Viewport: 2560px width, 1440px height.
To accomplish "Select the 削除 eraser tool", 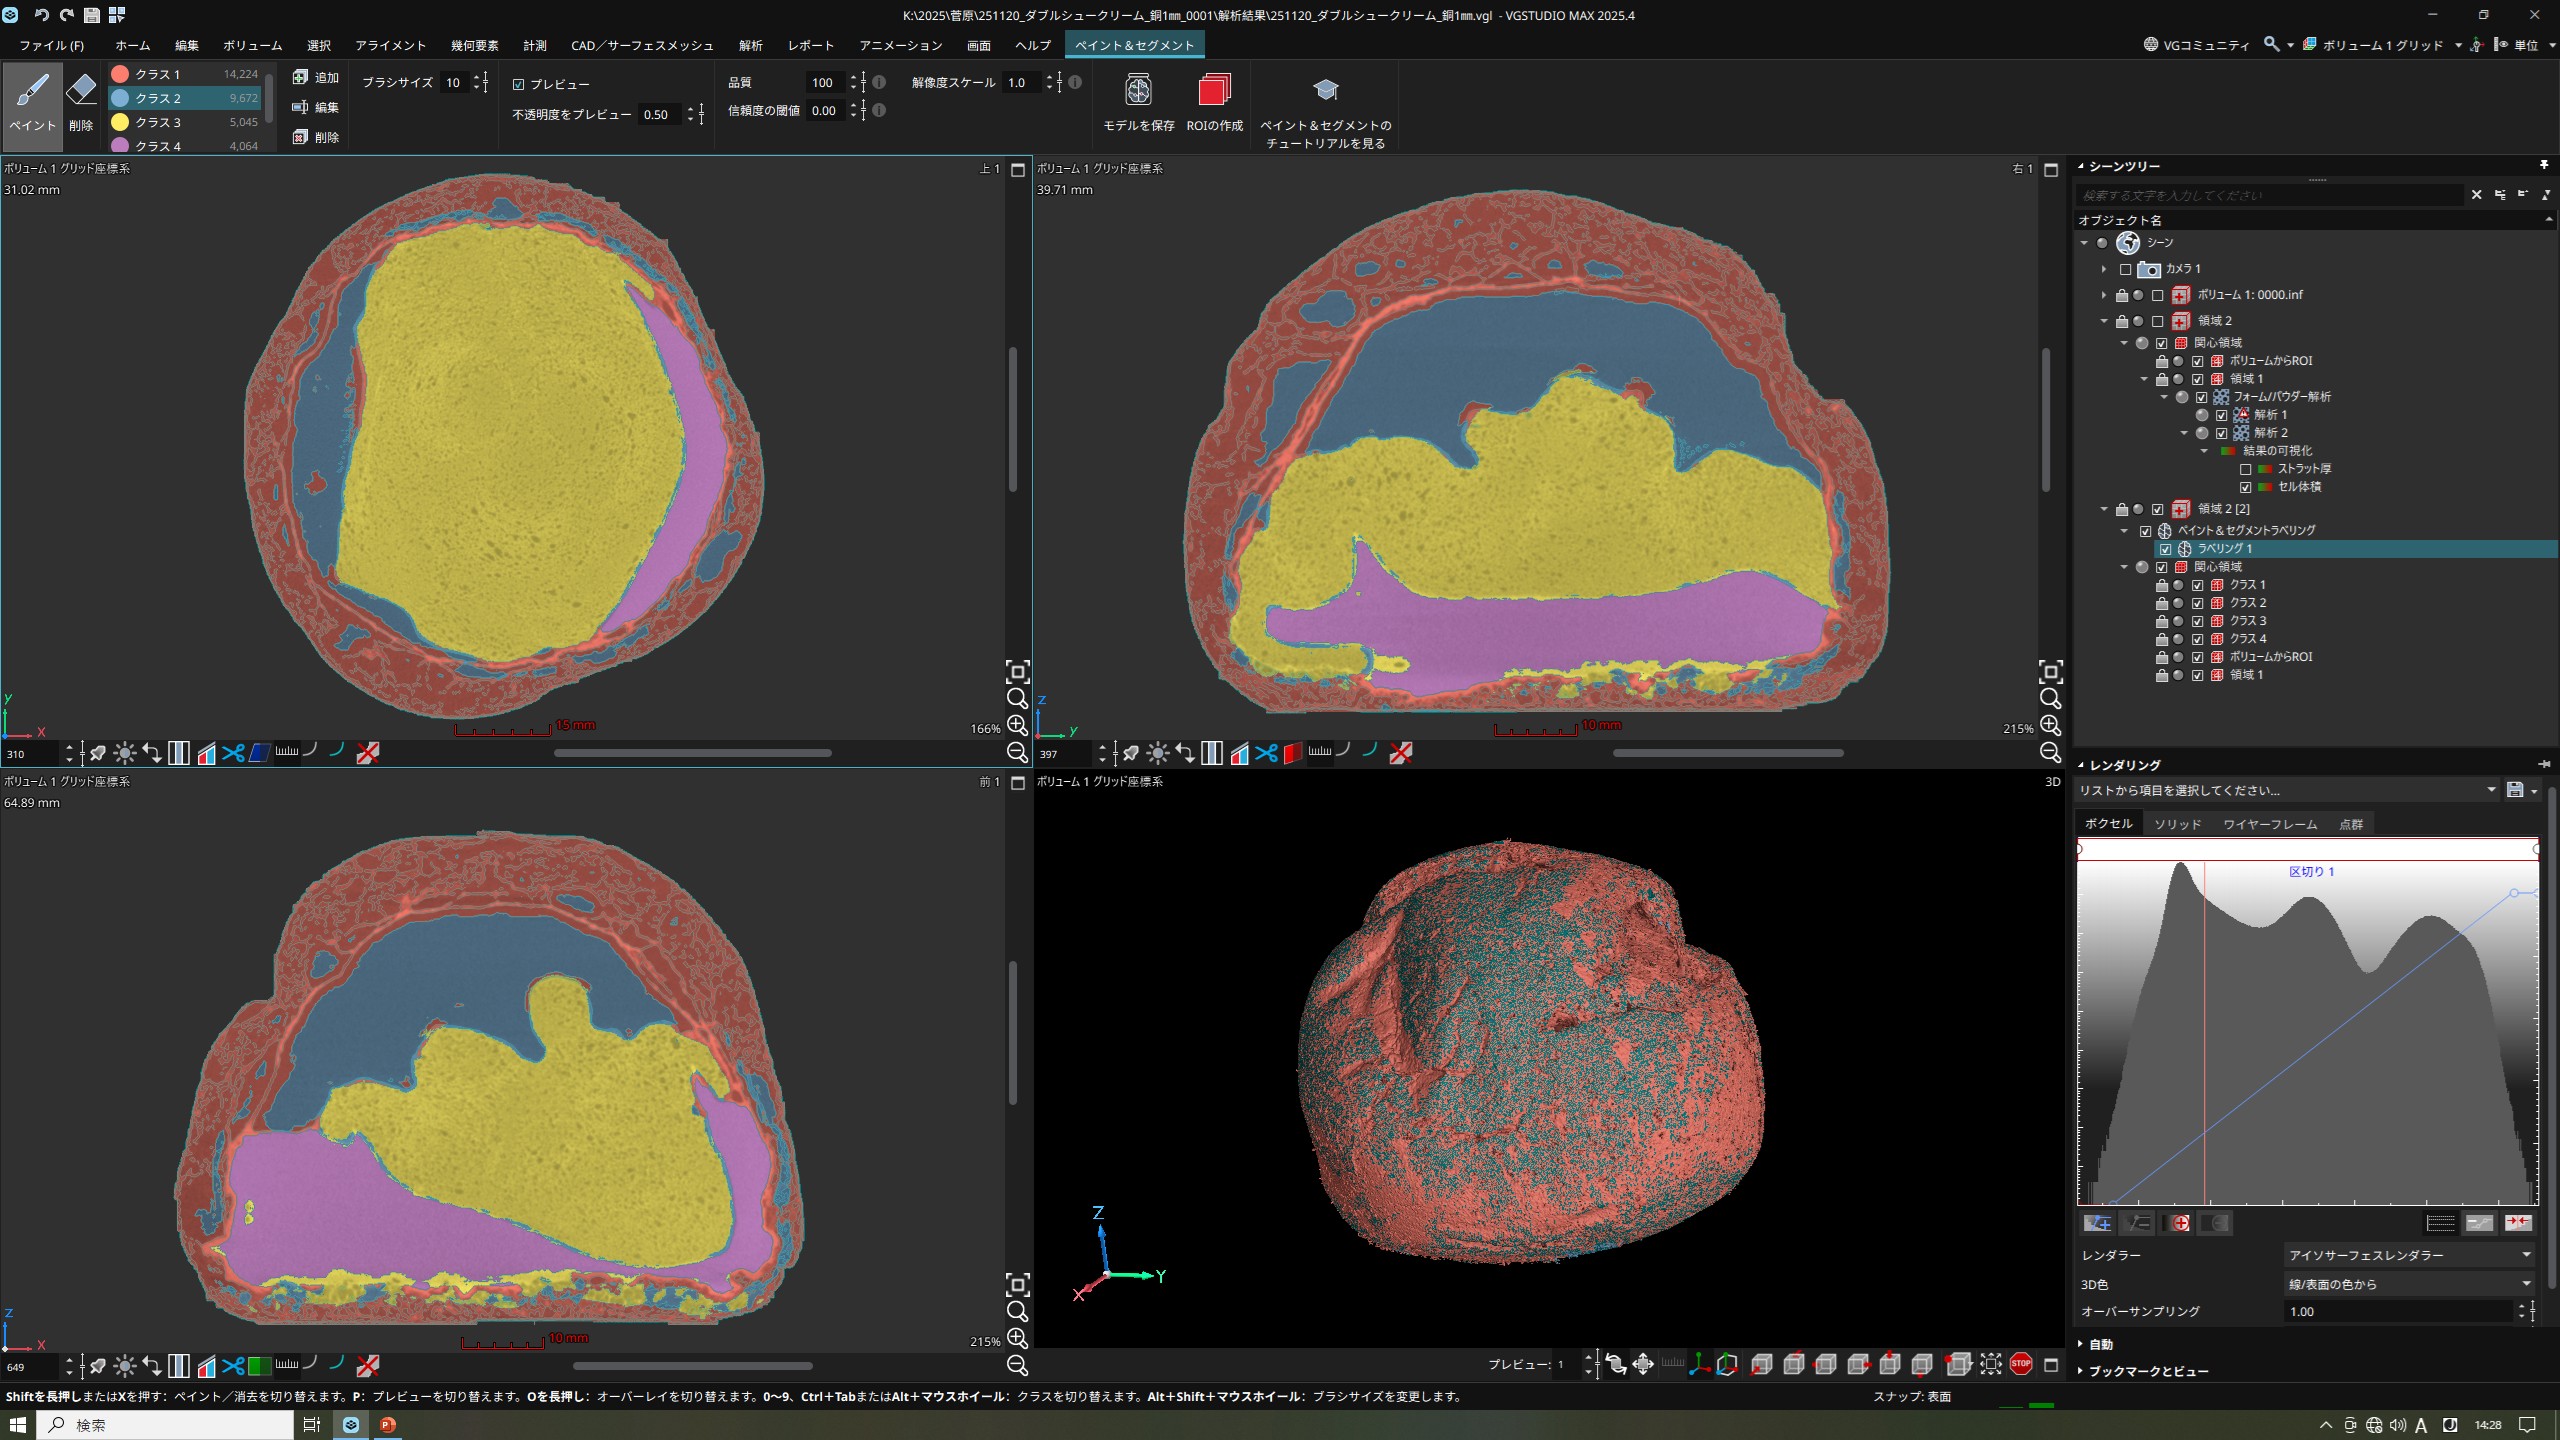I will point(81,104).
